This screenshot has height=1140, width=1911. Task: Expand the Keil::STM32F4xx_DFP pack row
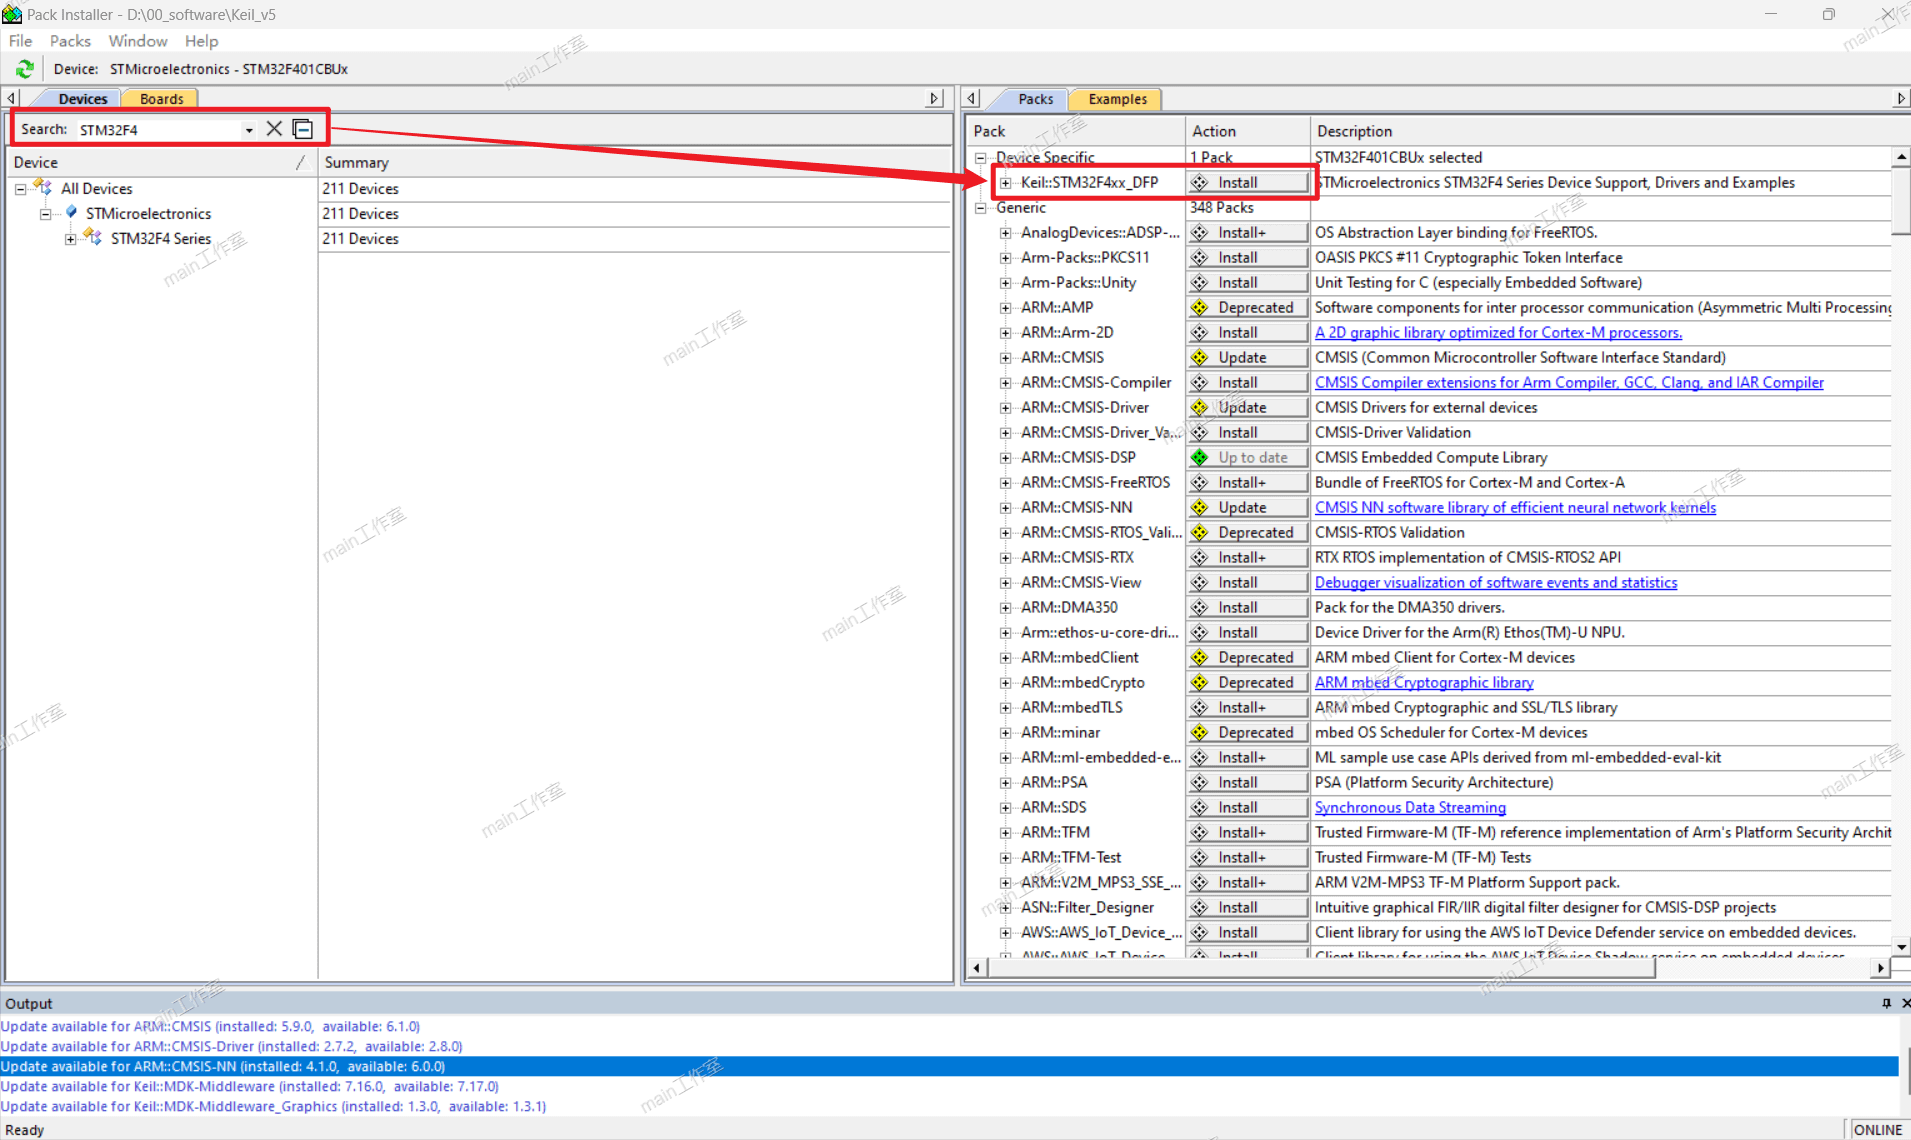pos(1006,183)
